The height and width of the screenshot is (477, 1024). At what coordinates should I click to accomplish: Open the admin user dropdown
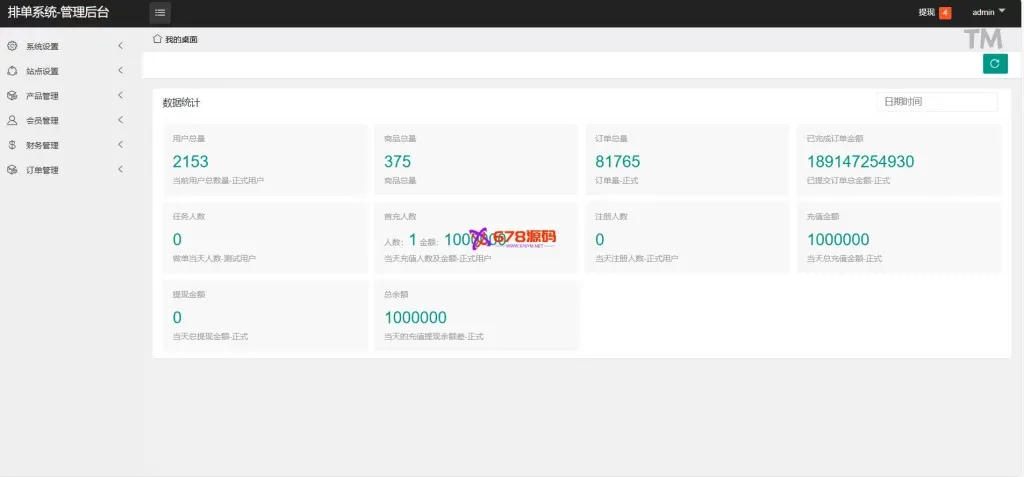988,12
